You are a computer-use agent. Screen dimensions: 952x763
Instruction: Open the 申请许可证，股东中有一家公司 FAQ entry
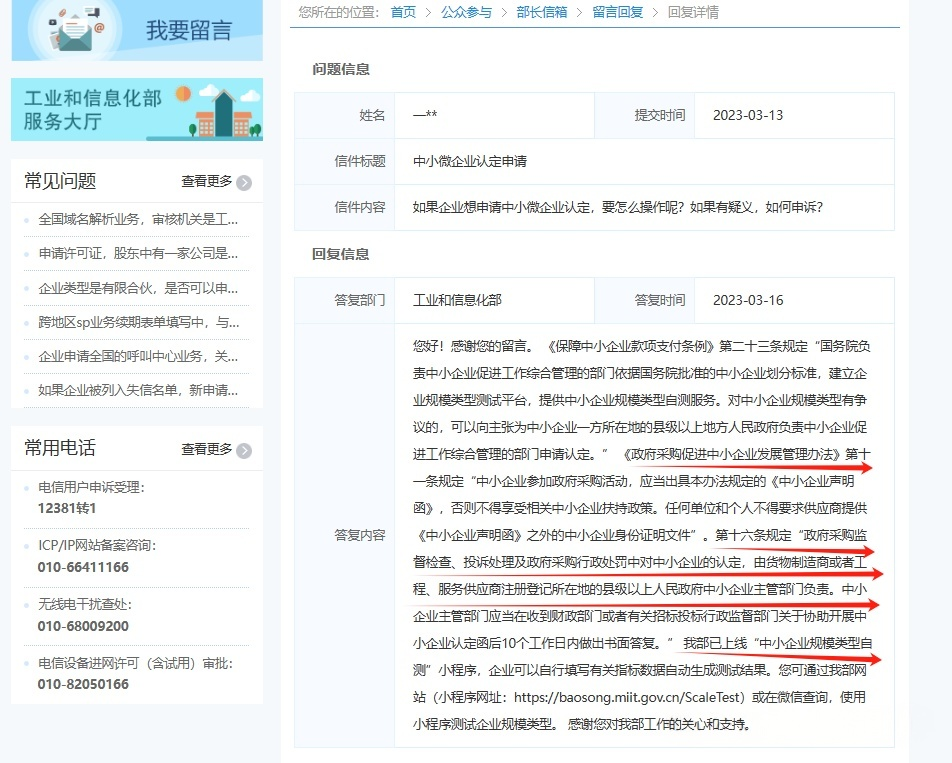(x=138, y=253)
